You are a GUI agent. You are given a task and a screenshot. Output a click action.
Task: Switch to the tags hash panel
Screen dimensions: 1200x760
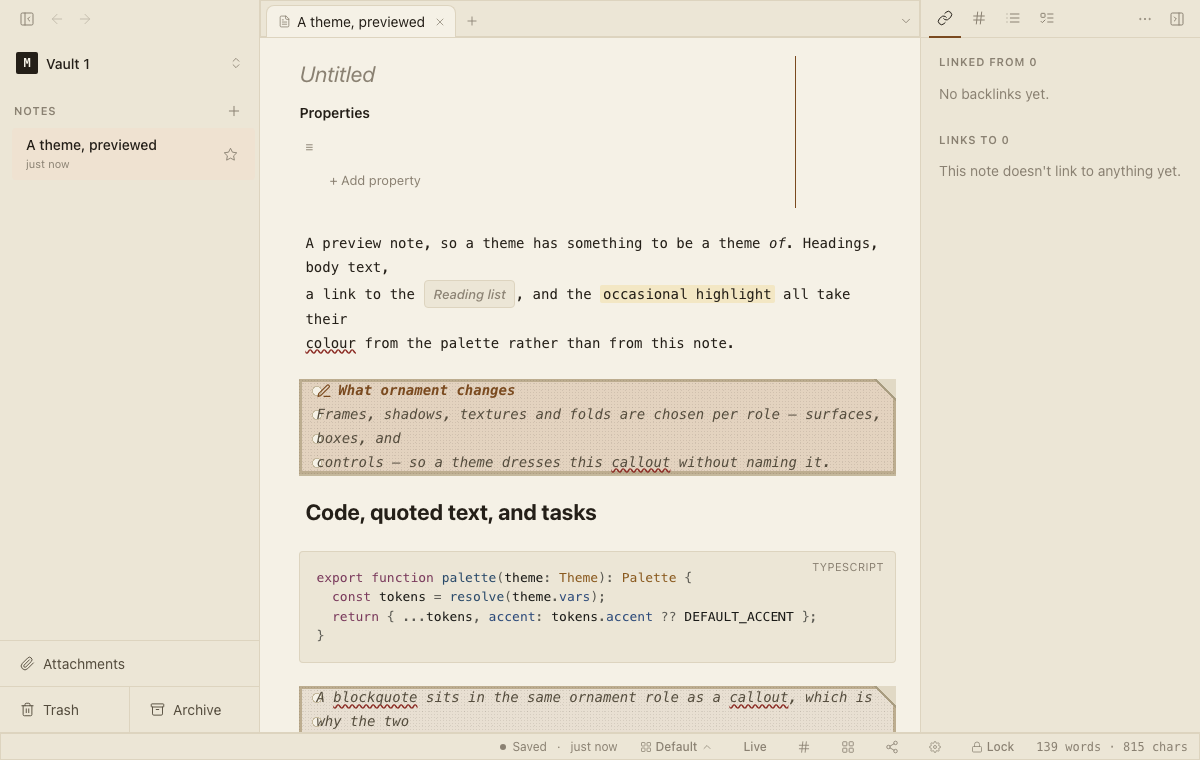click(x=979, y=18)
